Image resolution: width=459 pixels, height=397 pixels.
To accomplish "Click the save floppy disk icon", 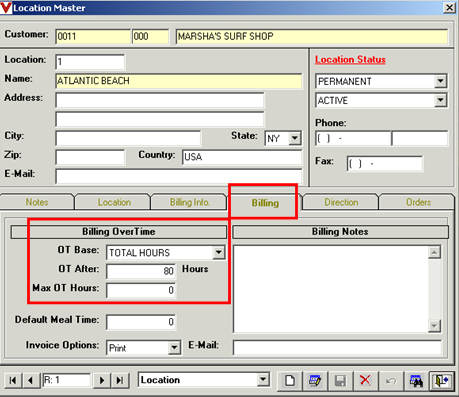I will 340,380.
